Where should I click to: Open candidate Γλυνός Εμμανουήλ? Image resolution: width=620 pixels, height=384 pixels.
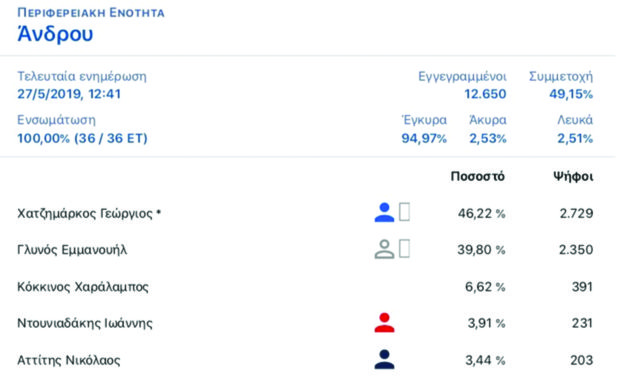pyautogui.click(x=72, y=250)
